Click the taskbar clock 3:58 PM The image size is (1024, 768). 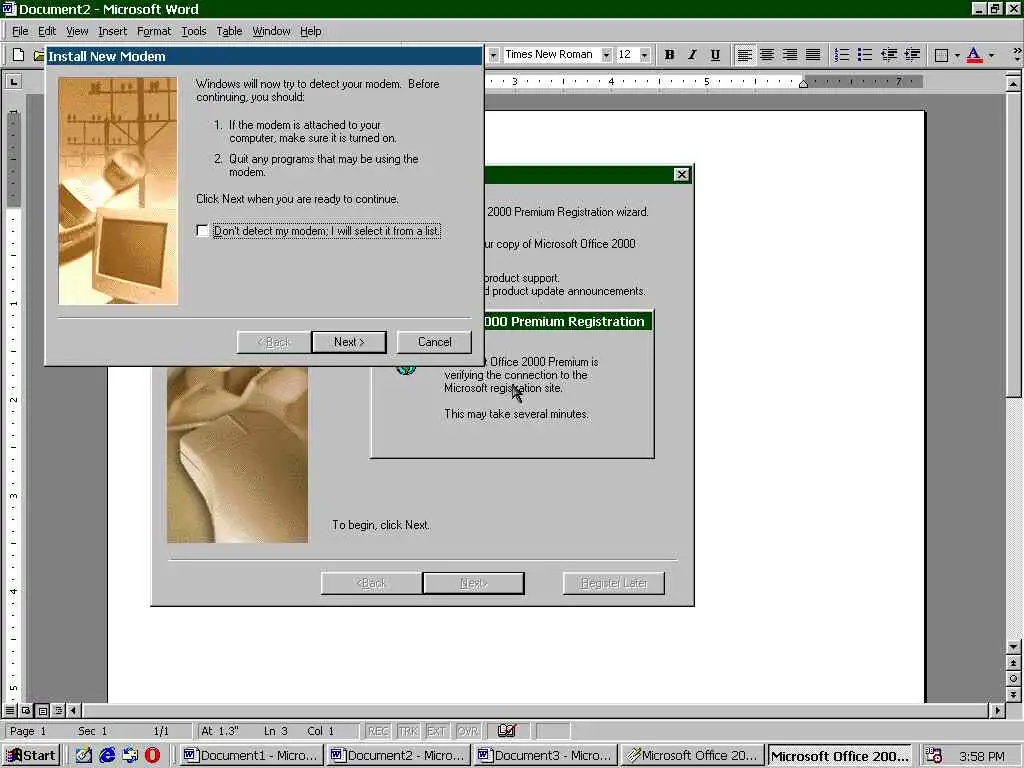[982, 756]
